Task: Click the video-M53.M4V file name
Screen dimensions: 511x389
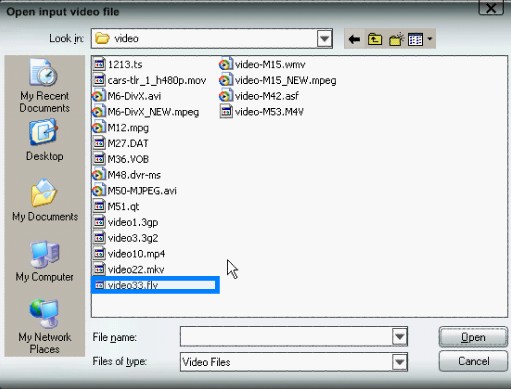Action: point(269,112)
